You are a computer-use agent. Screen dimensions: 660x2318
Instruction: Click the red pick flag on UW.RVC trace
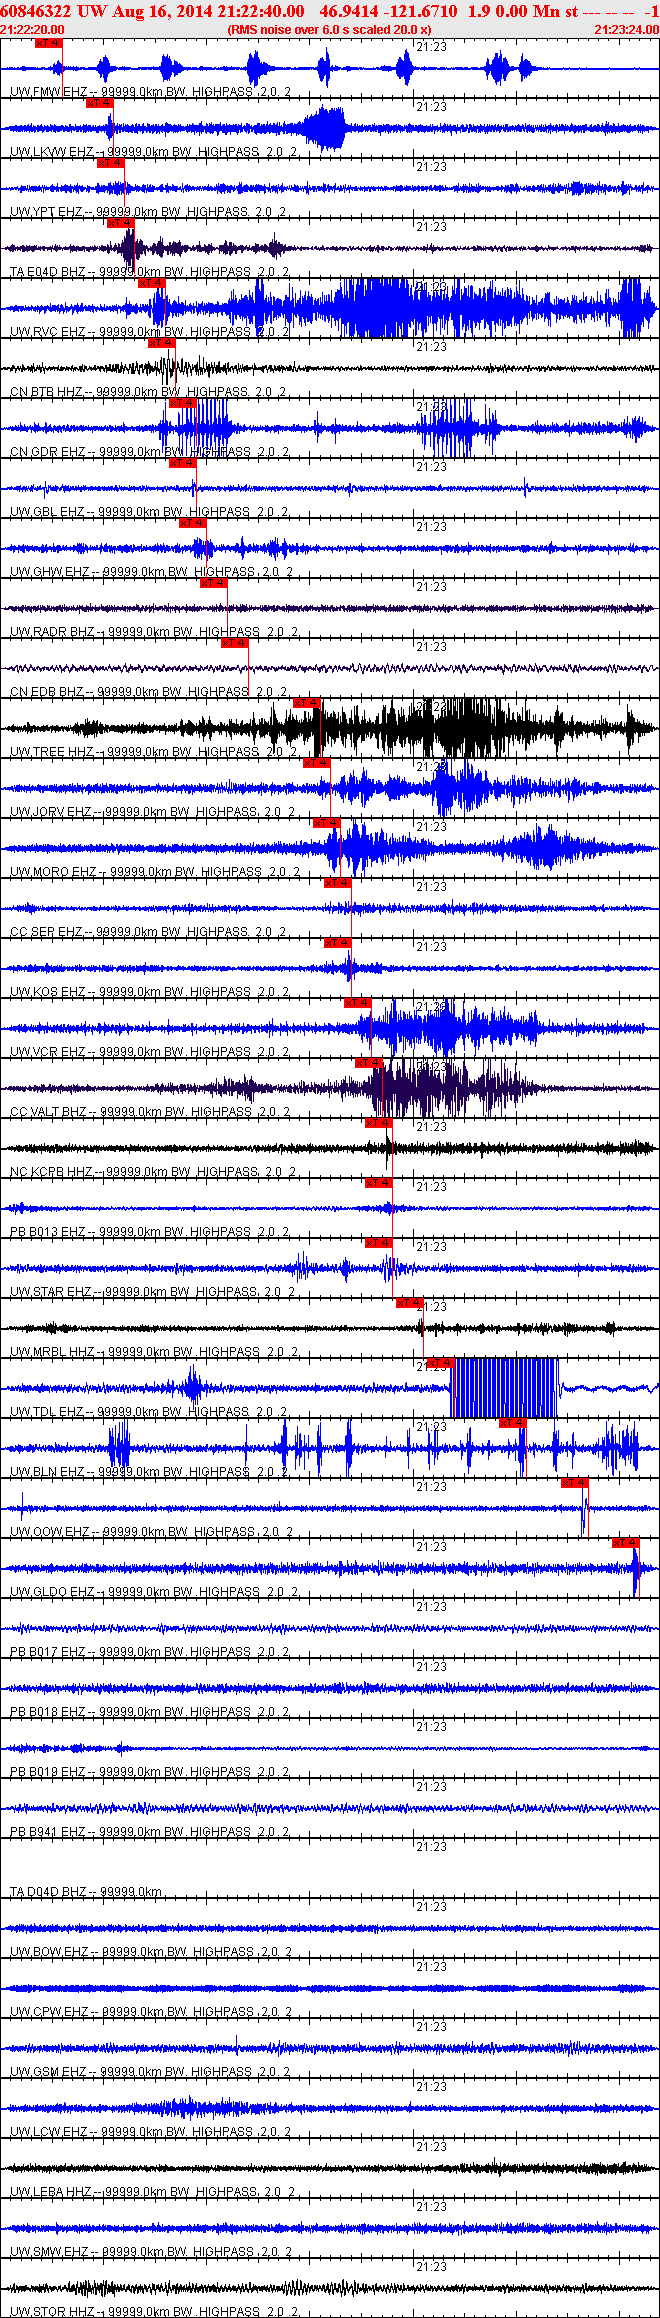click(x=151, y=283)
